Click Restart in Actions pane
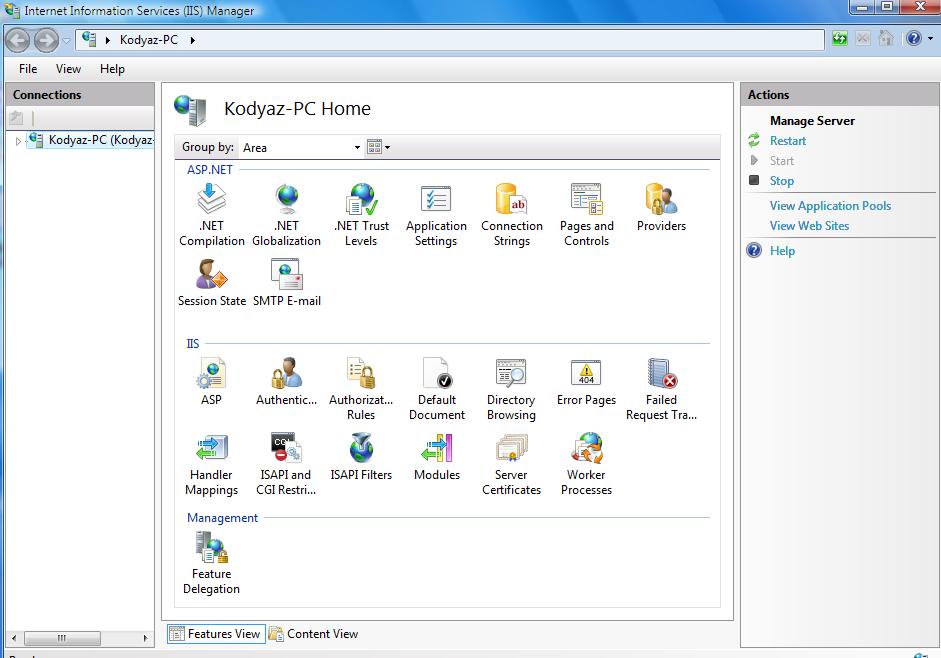 pyautogui.click(x=787, y=141)
